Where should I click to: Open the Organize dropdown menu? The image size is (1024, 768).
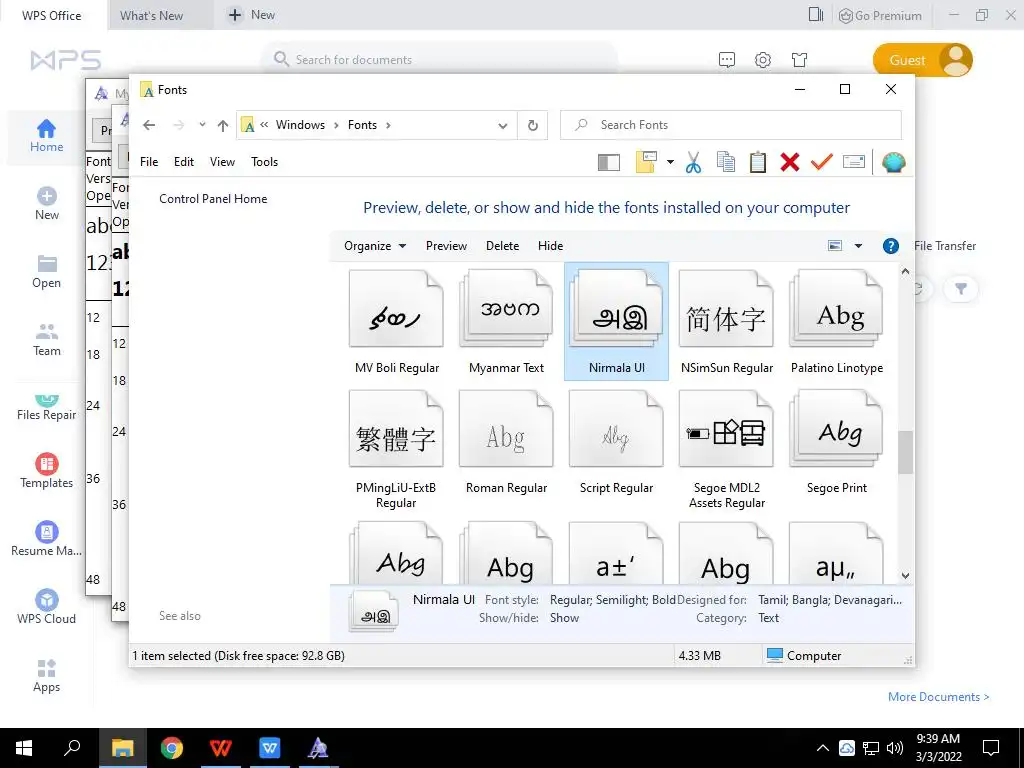coord(375,246)
